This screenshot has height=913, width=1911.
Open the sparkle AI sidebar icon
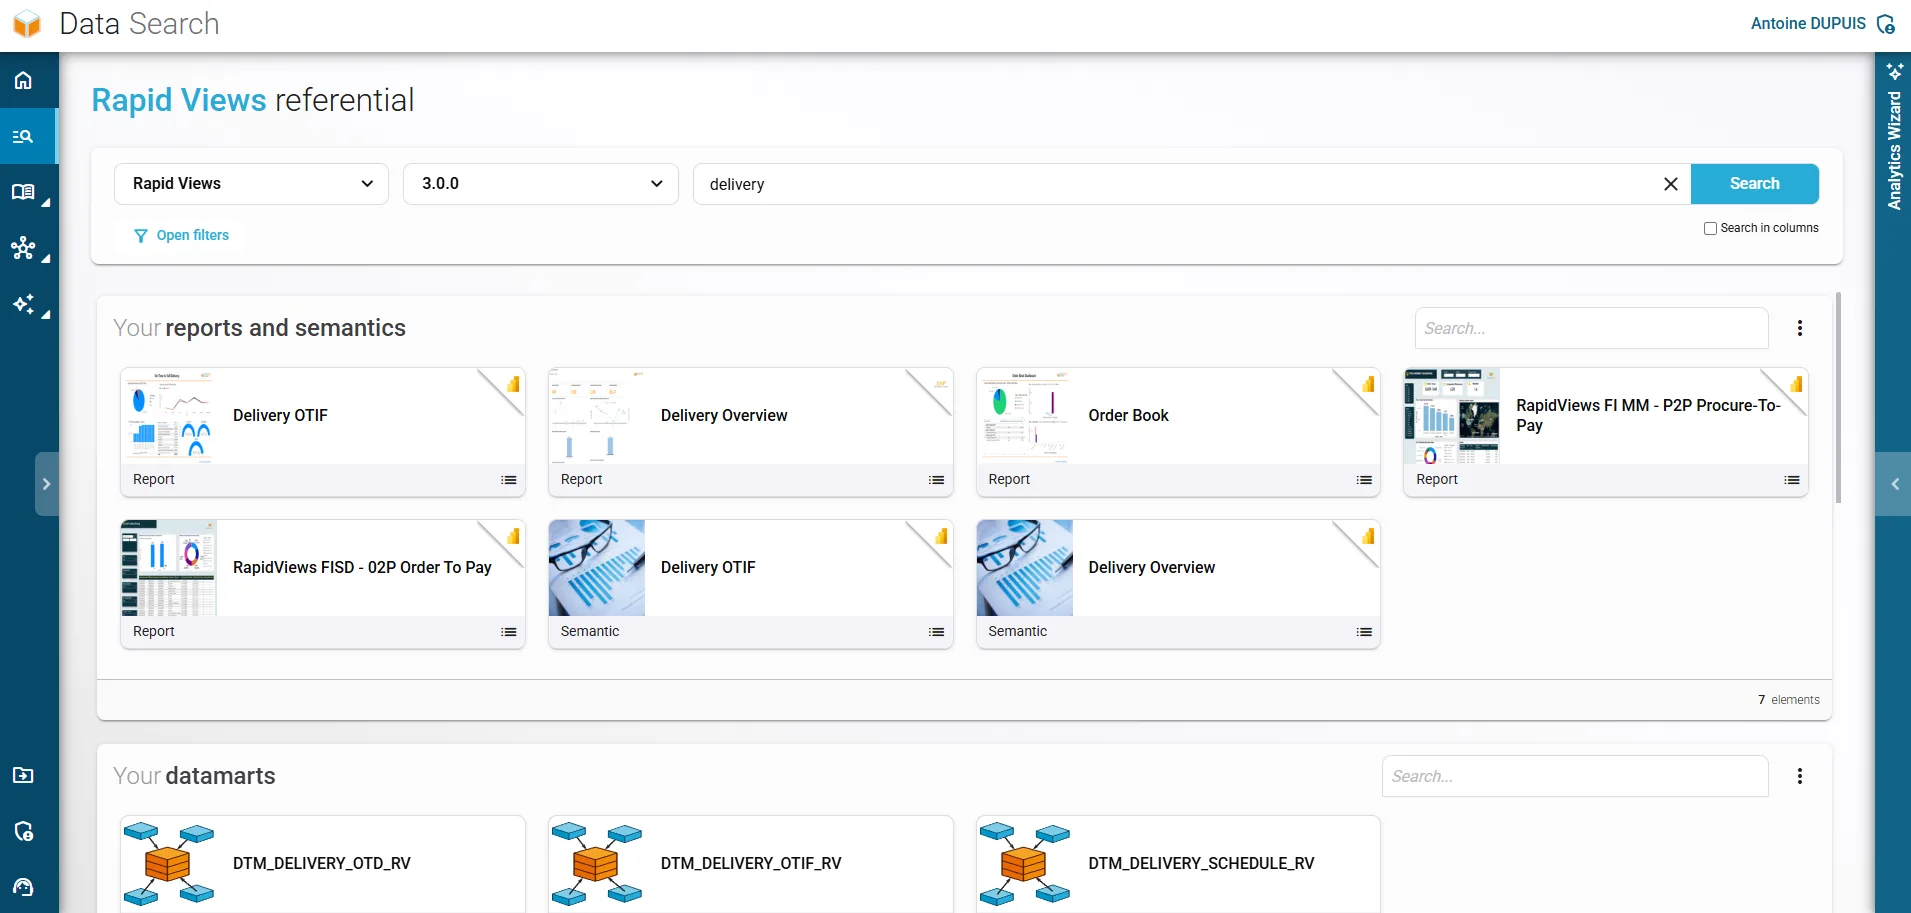pyautogui.click(x=23, y=304)
